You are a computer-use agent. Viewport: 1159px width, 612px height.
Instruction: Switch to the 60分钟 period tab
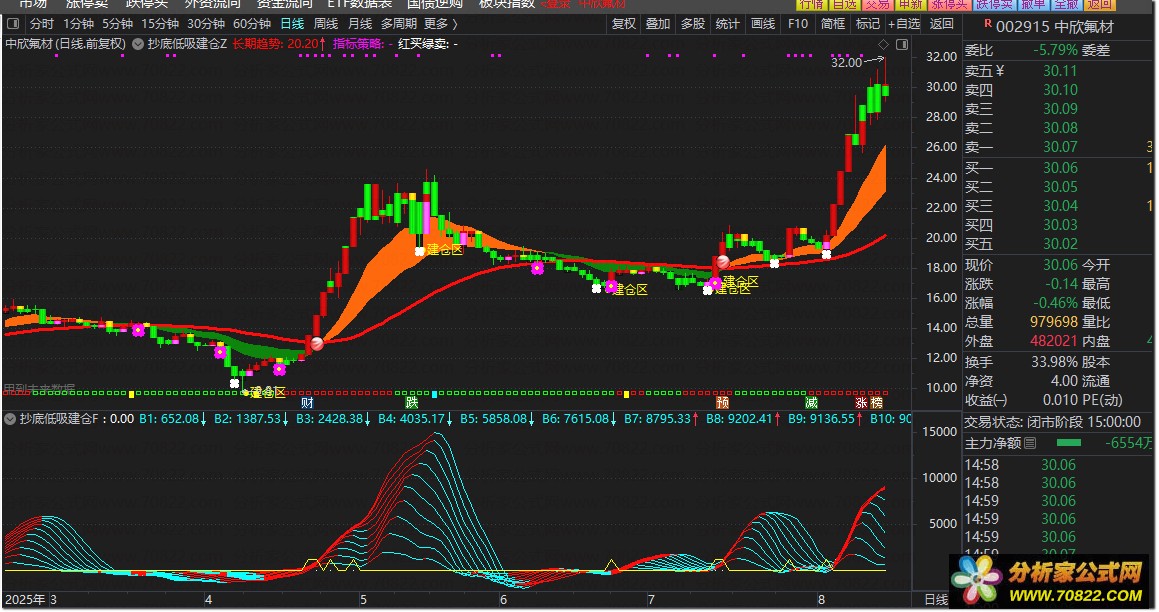coord(252,24)
